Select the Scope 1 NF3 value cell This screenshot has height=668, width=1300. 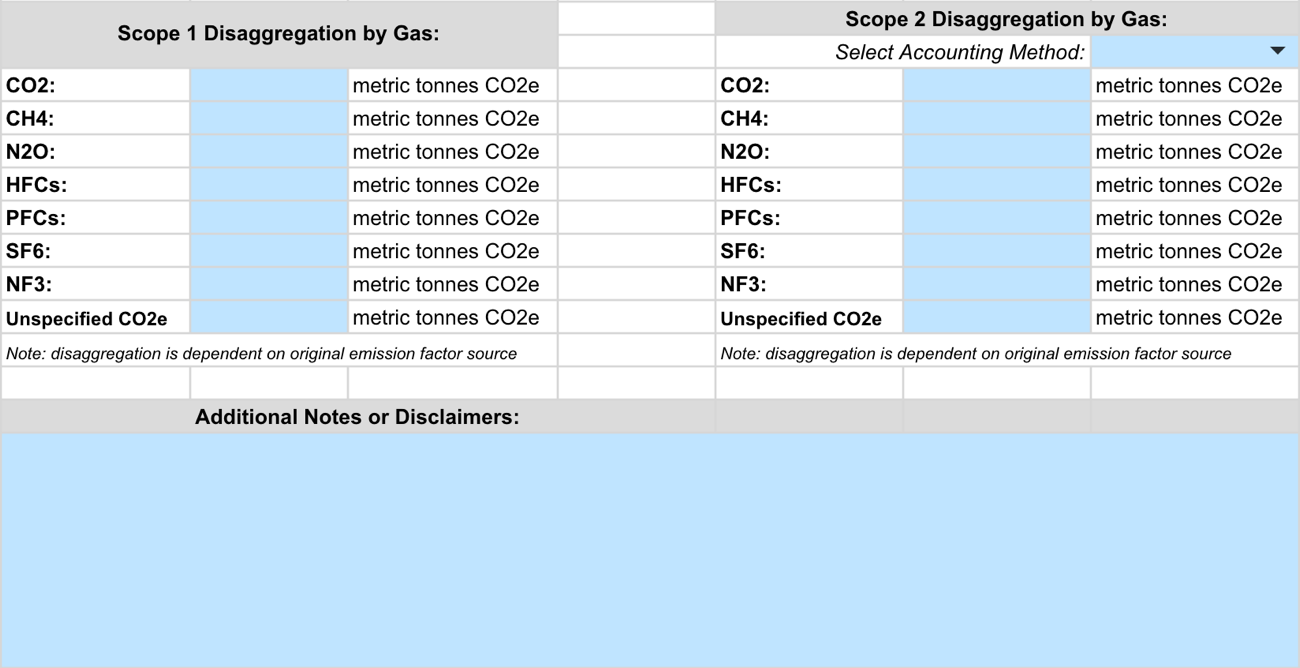click(269, 283)
